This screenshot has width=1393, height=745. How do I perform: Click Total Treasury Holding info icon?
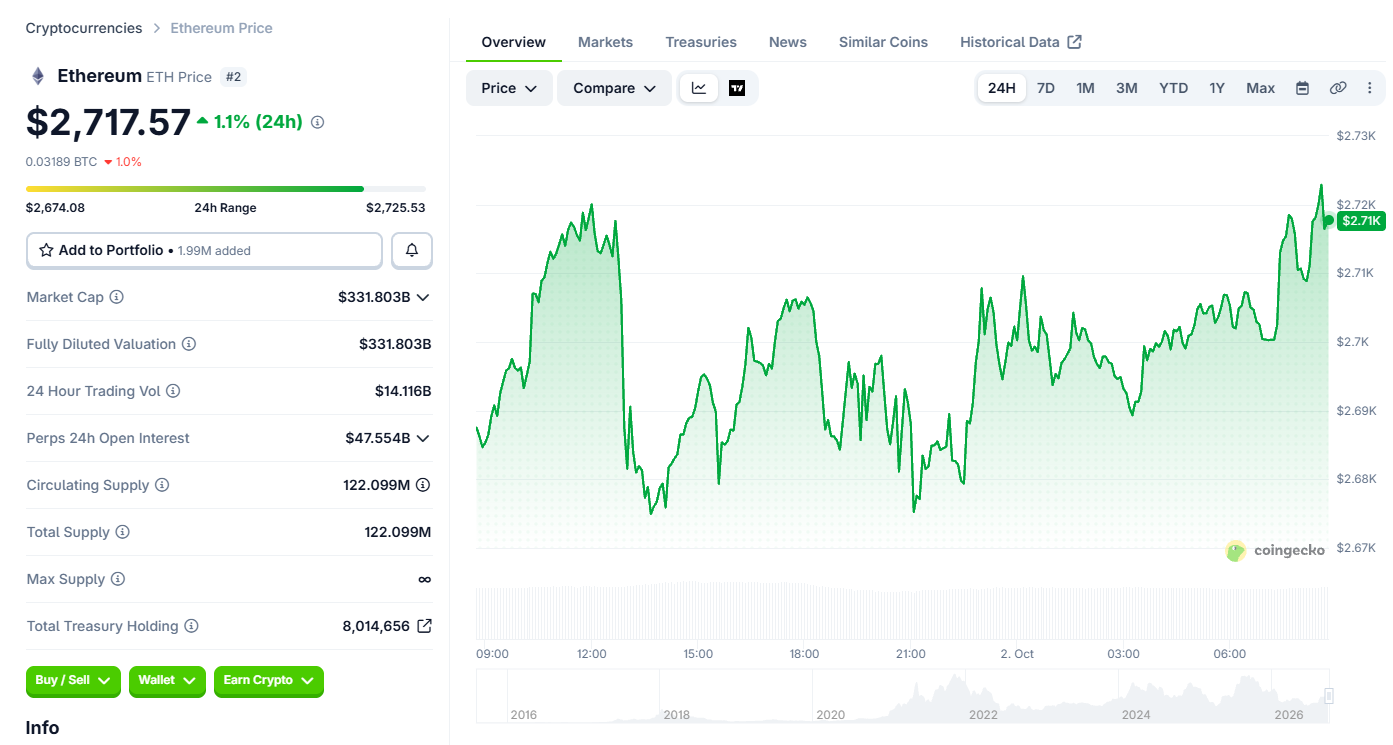point(191,626)
